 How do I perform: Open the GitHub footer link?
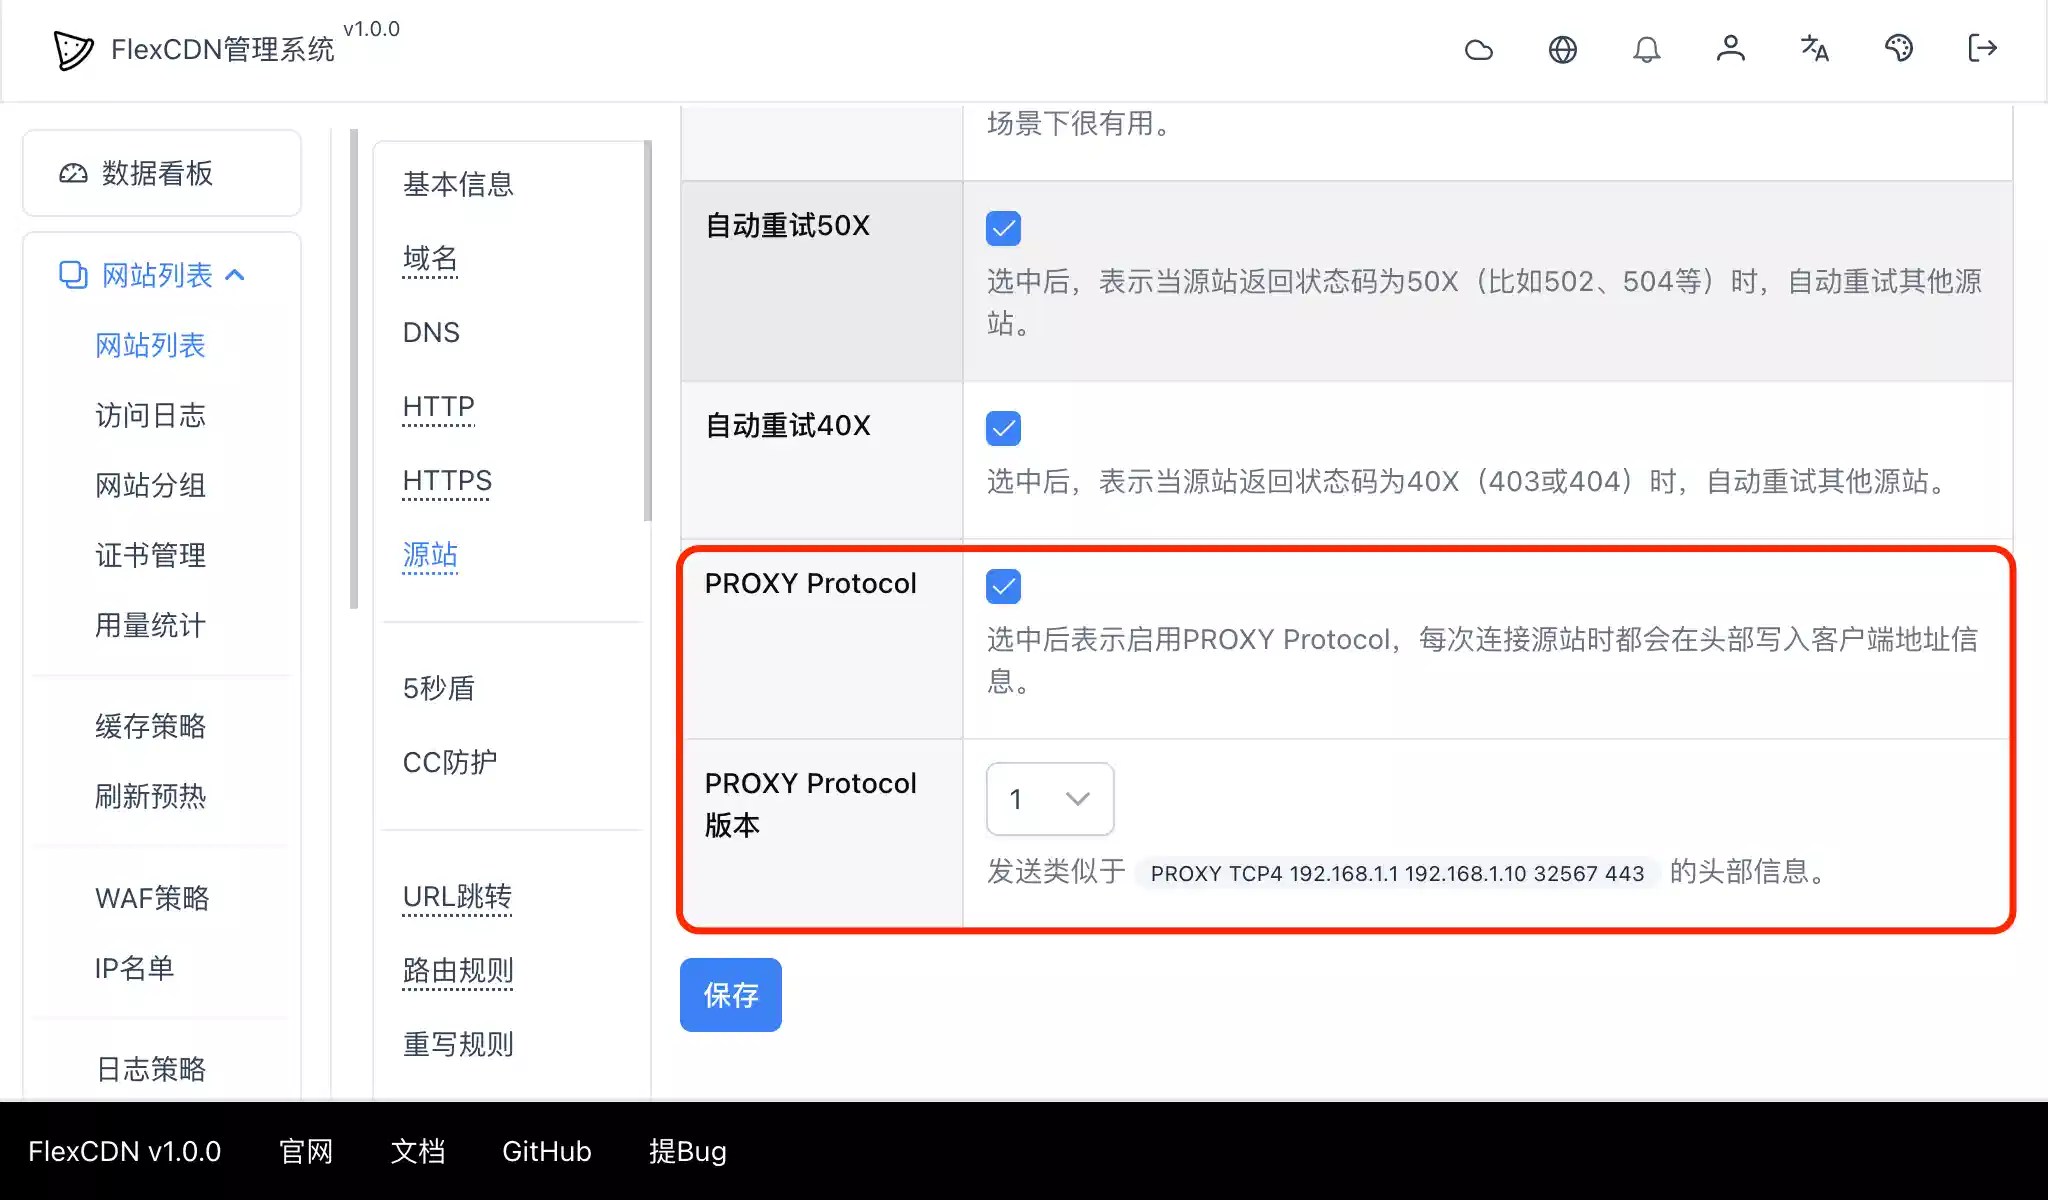click(x=546, y=1152)
